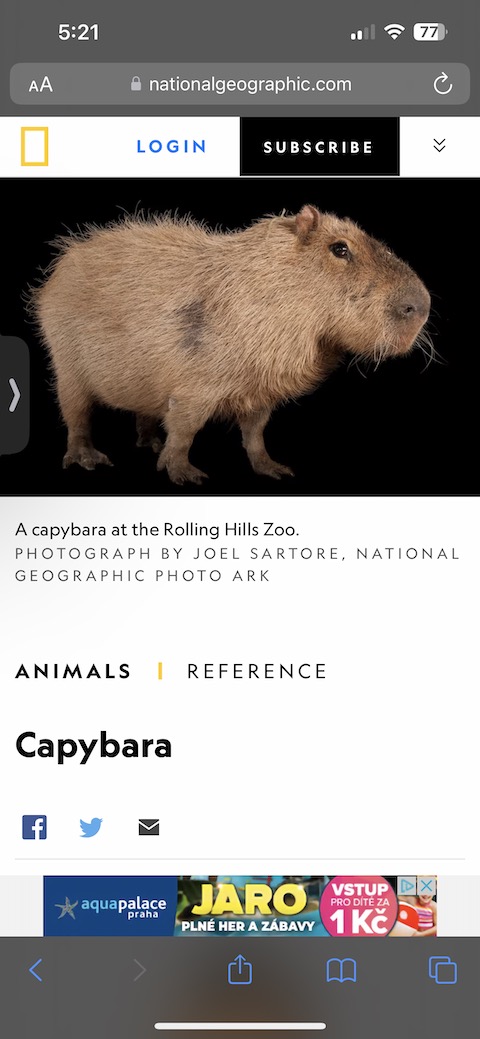Expand the site menu double chevron

(439, 146)
